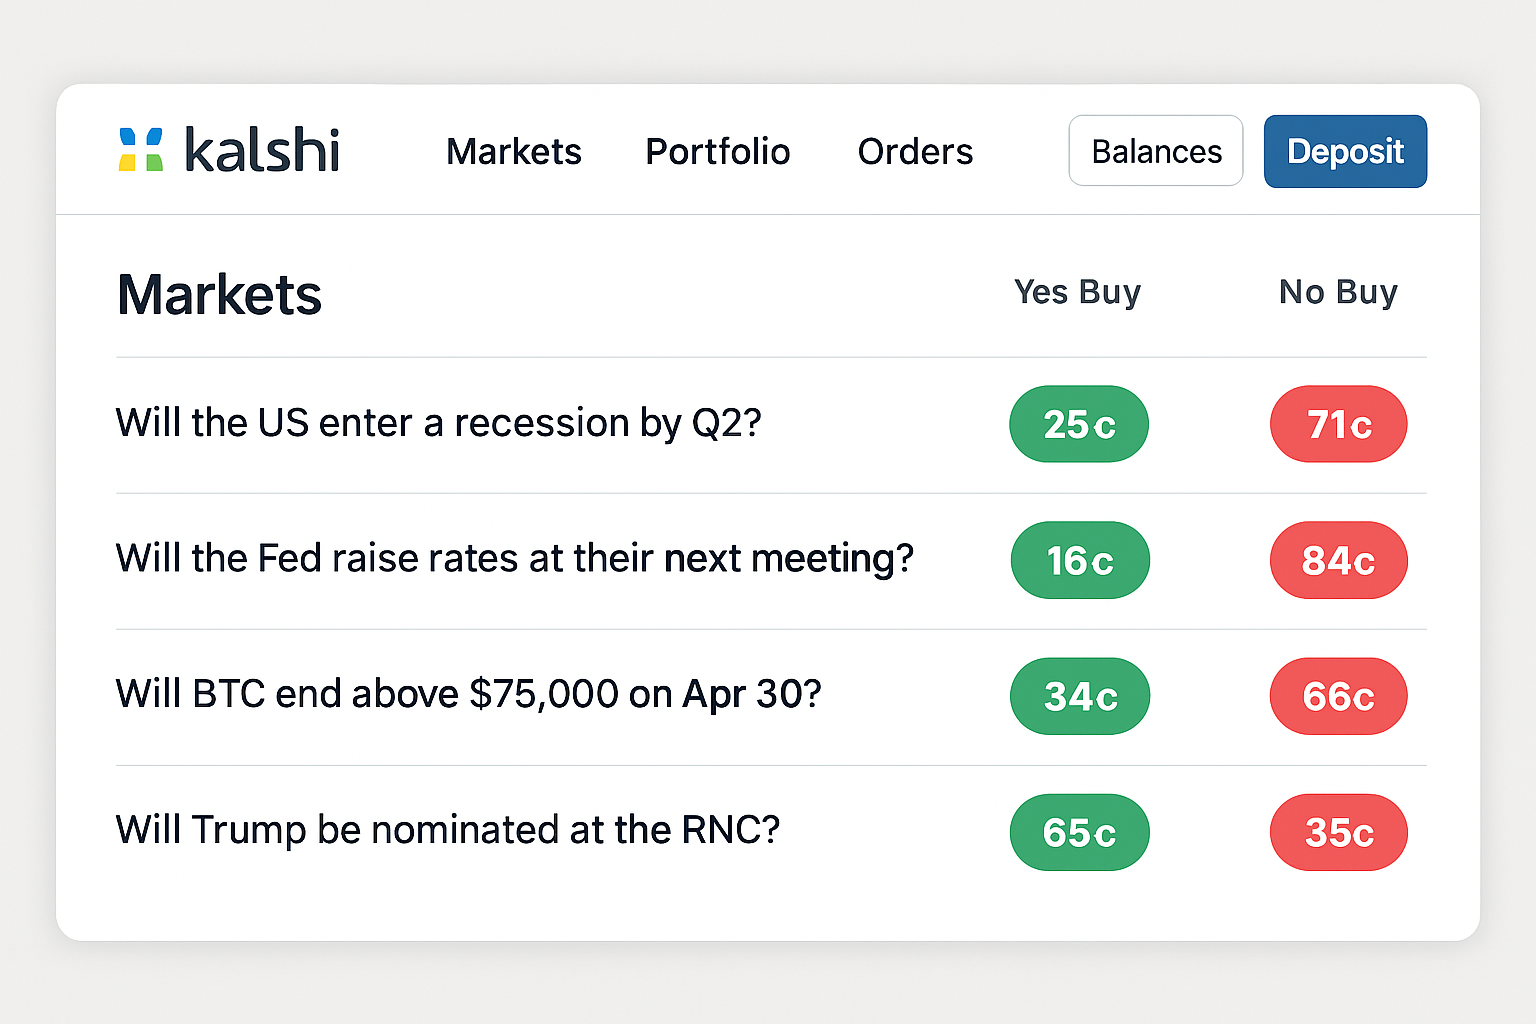The image size is (1536, 1024).
Task: Open the Fed raise rates market question
Action: tap(514, 559)
